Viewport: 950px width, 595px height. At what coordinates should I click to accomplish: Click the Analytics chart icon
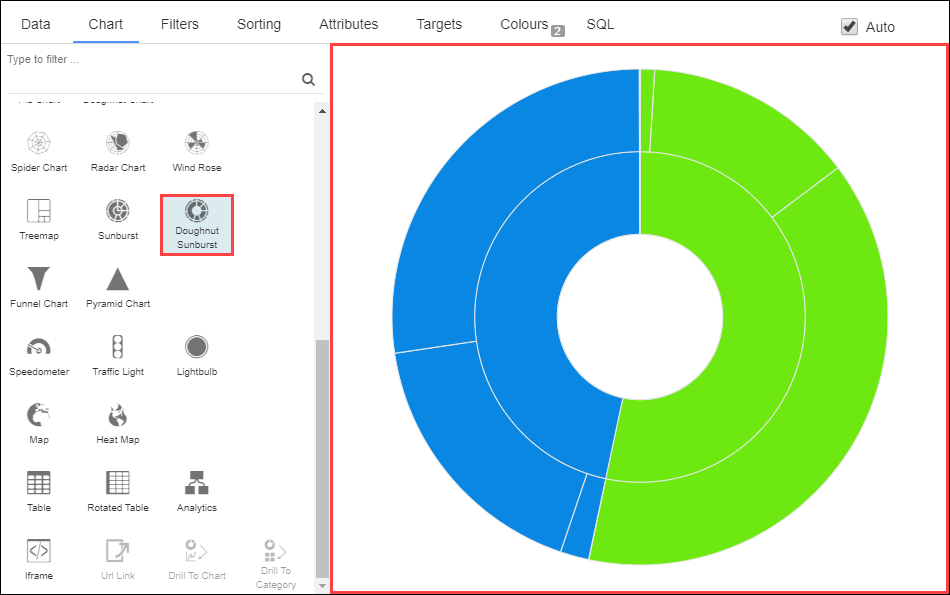pos(197,482)
